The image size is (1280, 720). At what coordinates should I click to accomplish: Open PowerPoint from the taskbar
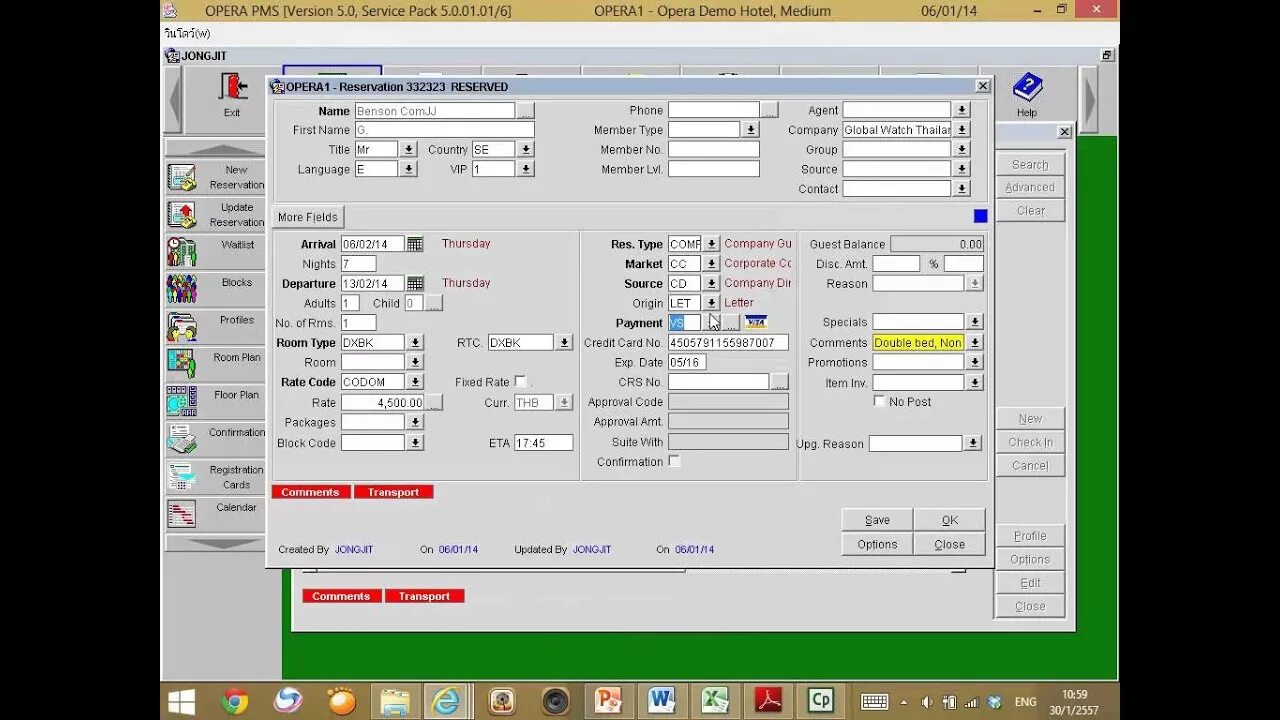(x=608, y=701)
